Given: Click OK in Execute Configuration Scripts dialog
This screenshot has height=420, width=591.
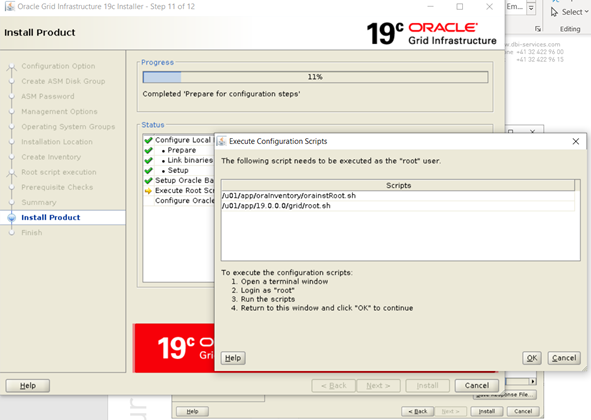Looking at the screenshot, I should tap(531, 358).
